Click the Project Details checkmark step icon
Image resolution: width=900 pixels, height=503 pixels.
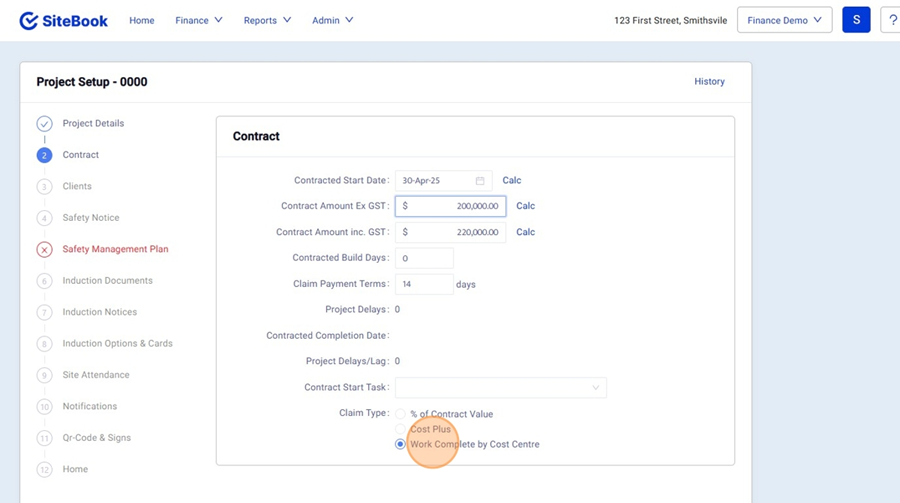point(44,124)
